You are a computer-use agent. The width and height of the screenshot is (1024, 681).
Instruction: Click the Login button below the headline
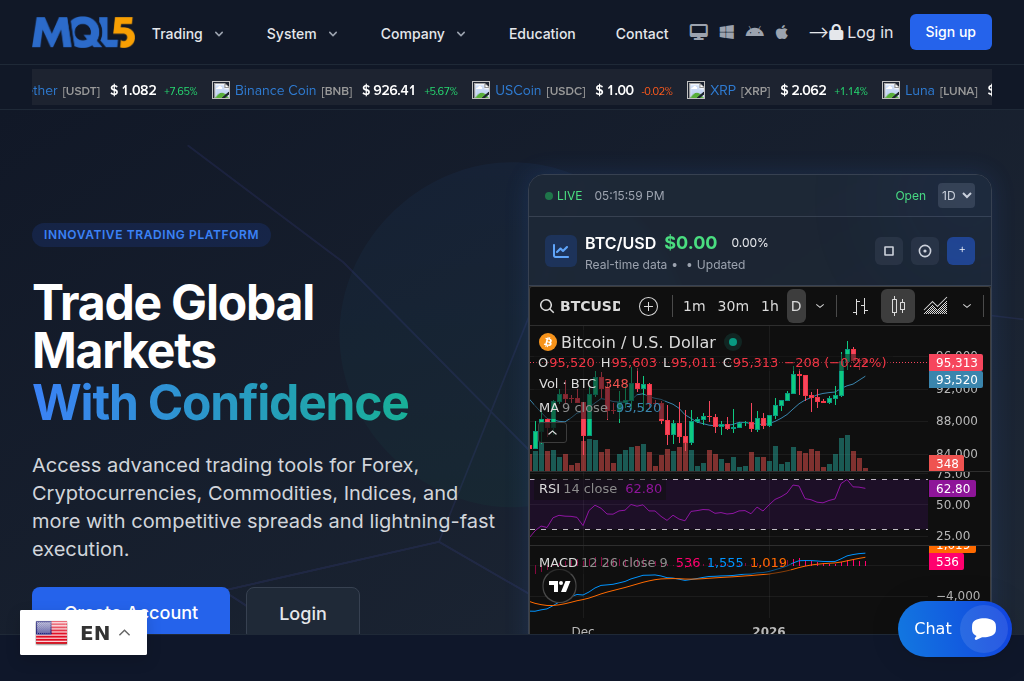pyautogui.click(x=302, y=613)
